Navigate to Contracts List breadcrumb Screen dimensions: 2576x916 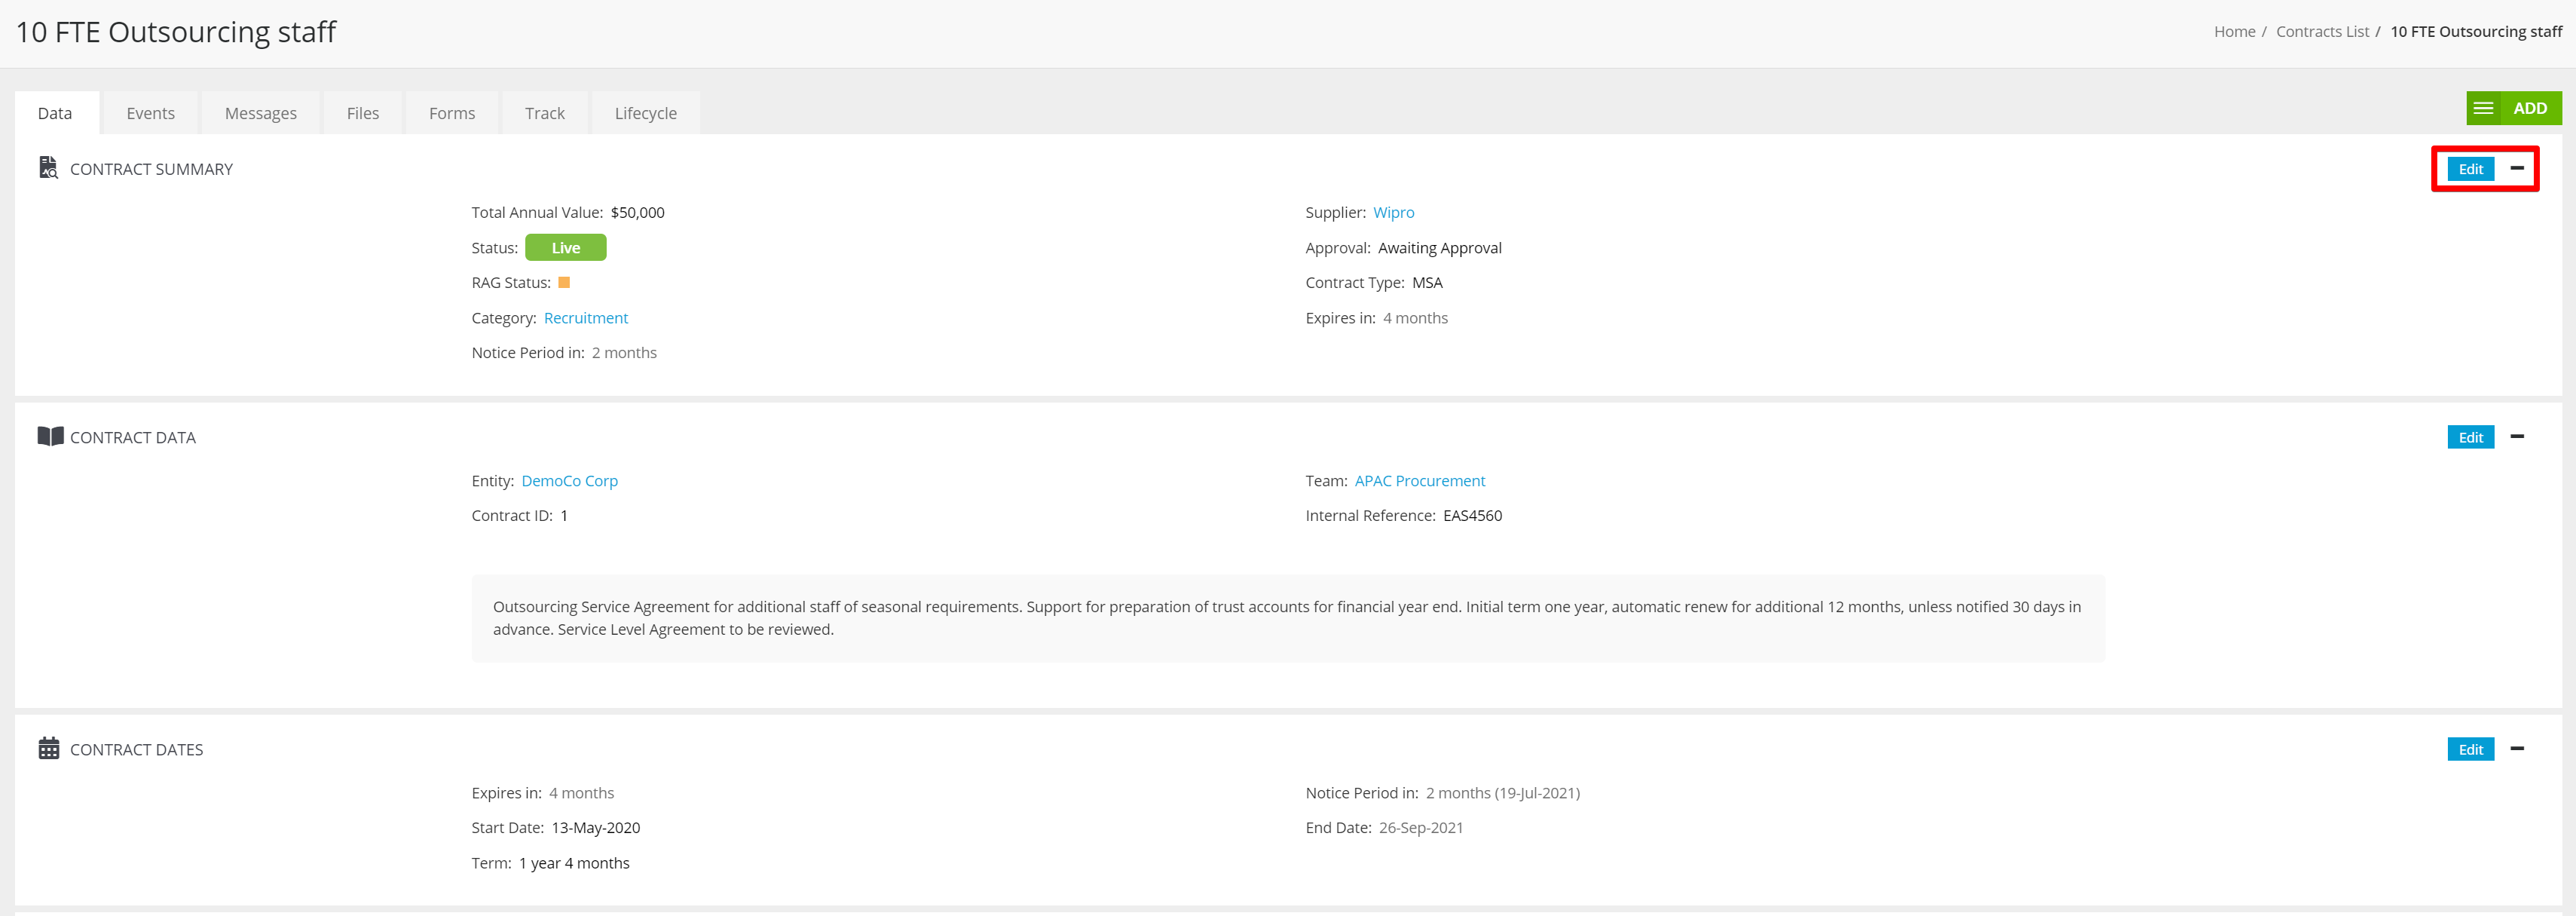click(x=2323, y=32)
